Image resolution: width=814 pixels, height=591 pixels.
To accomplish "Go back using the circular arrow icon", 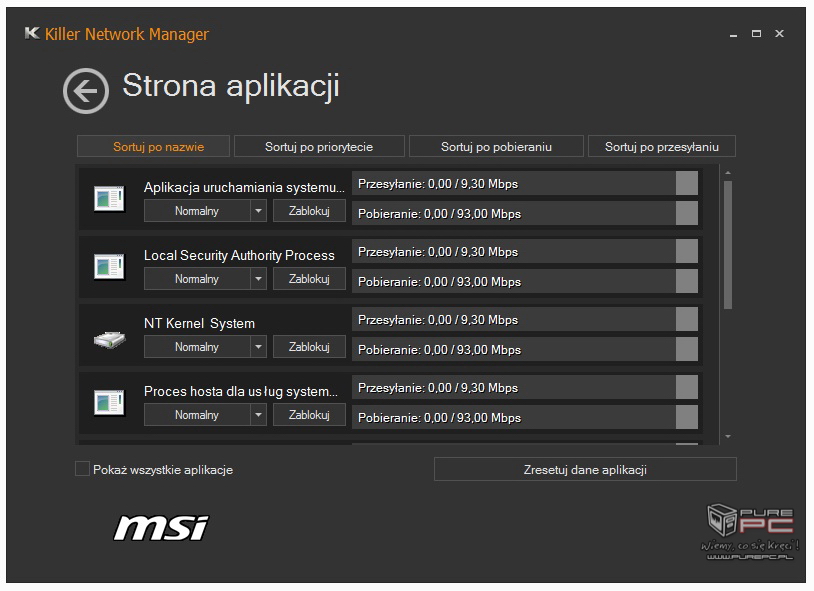I will click(86, 91).
